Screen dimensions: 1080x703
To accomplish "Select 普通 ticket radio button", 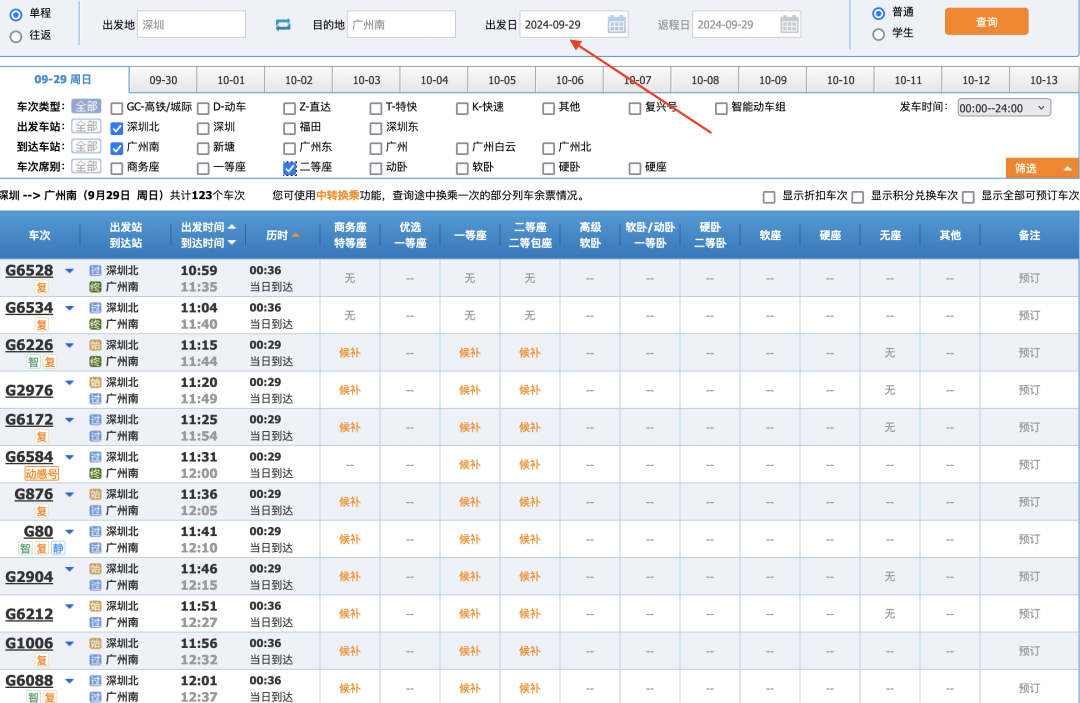I will point(878,13).
